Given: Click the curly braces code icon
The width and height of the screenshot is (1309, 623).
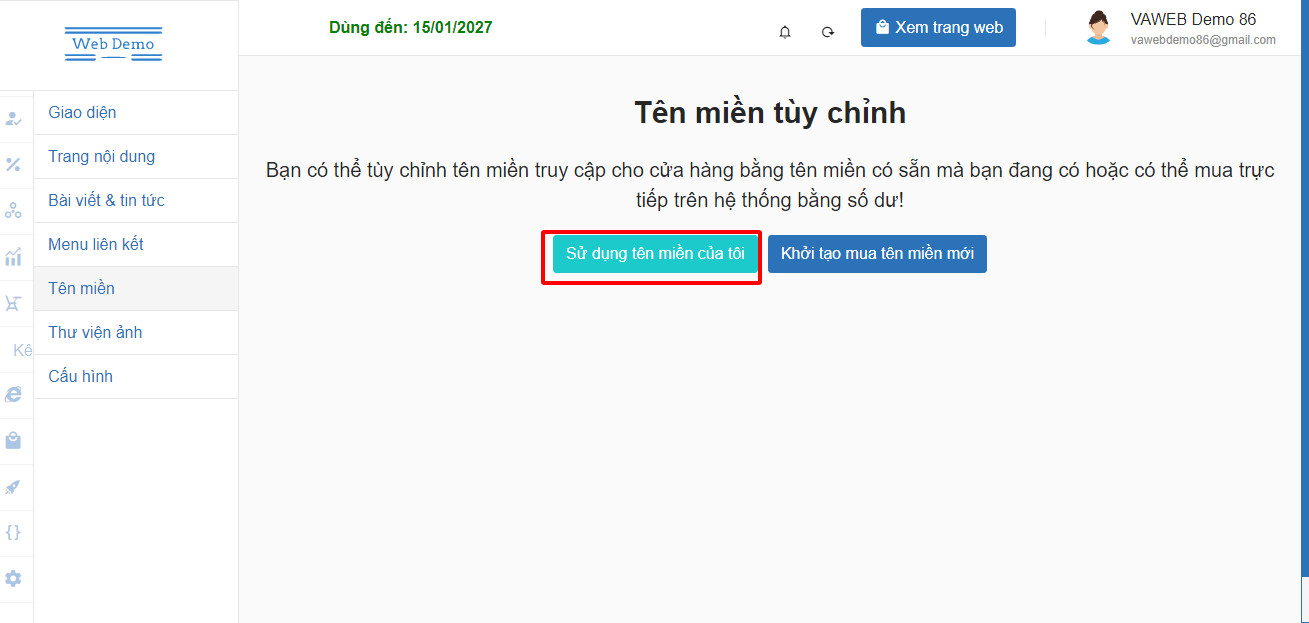Looking at the screenshot, I should click(x=13, y=532).
